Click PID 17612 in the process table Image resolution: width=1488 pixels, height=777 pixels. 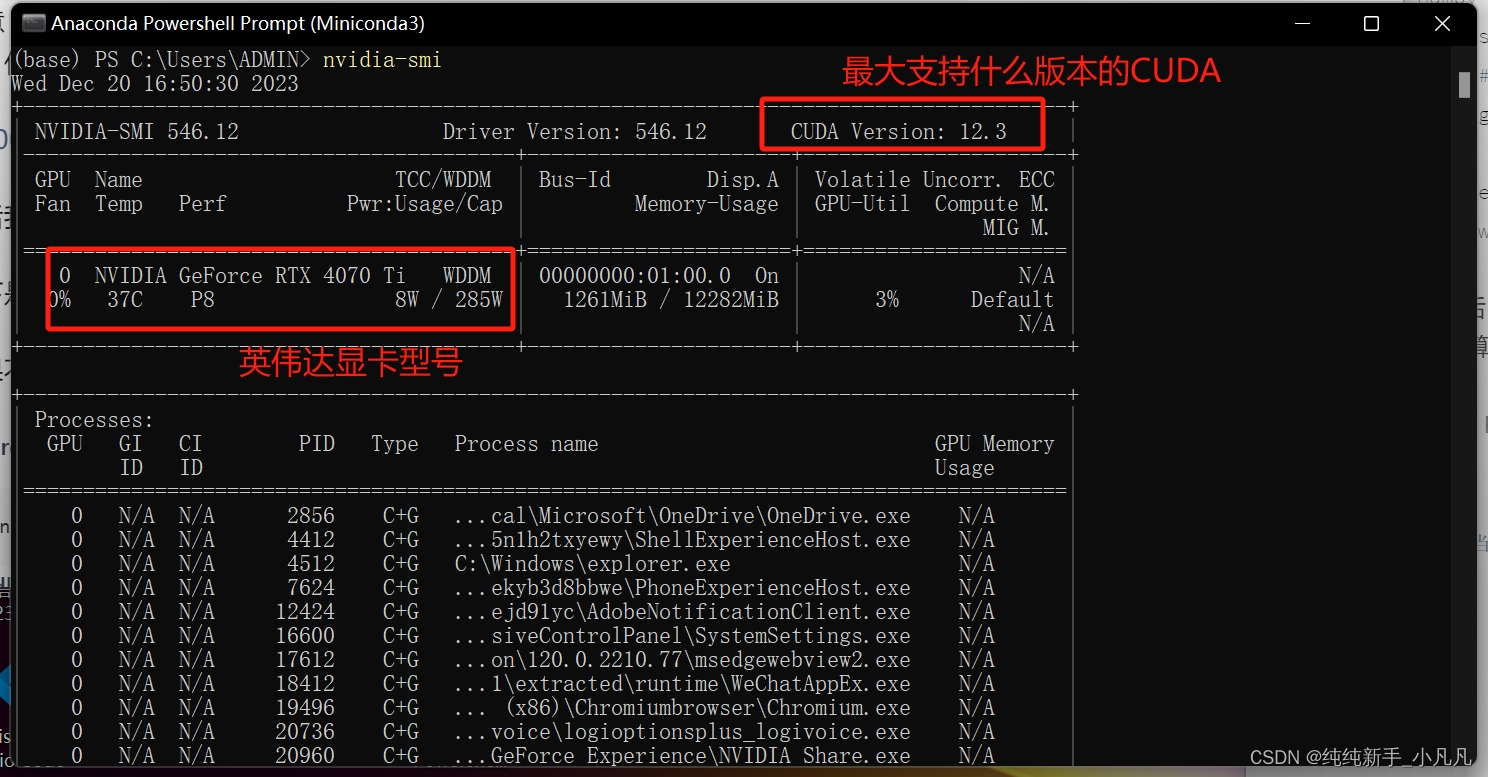click(x=305, y=660)
